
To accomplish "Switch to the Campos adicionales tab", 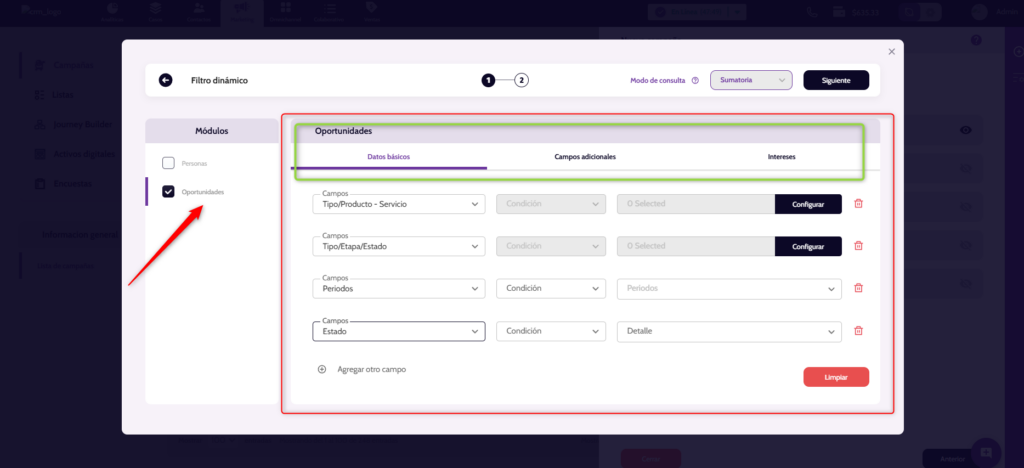I will [585, 157].
